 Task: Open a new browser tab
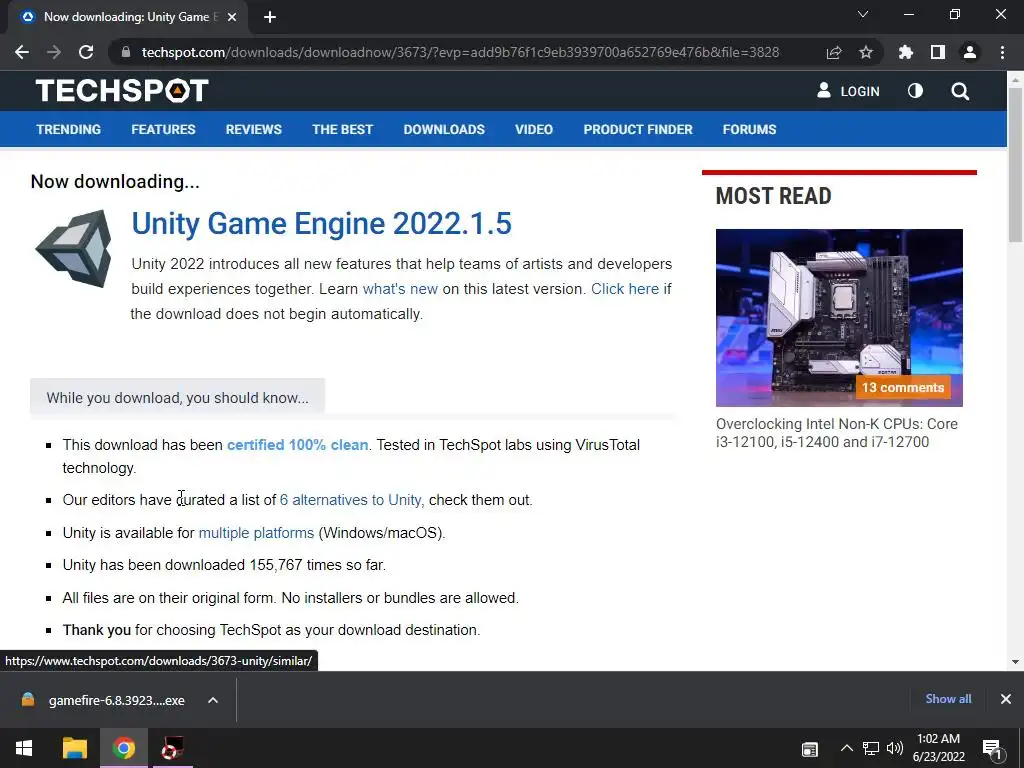click(270, 17)
